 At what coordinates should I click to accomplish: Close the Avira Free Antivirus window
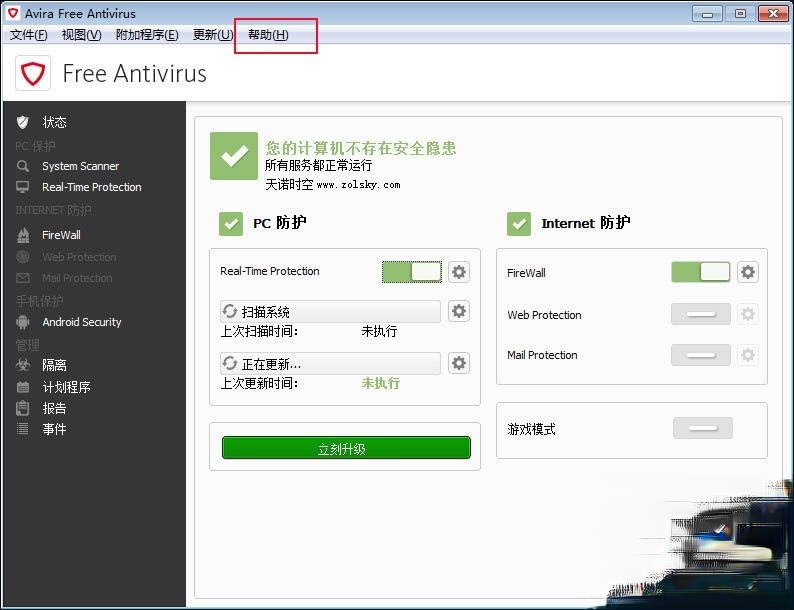(x=773, y=14)
